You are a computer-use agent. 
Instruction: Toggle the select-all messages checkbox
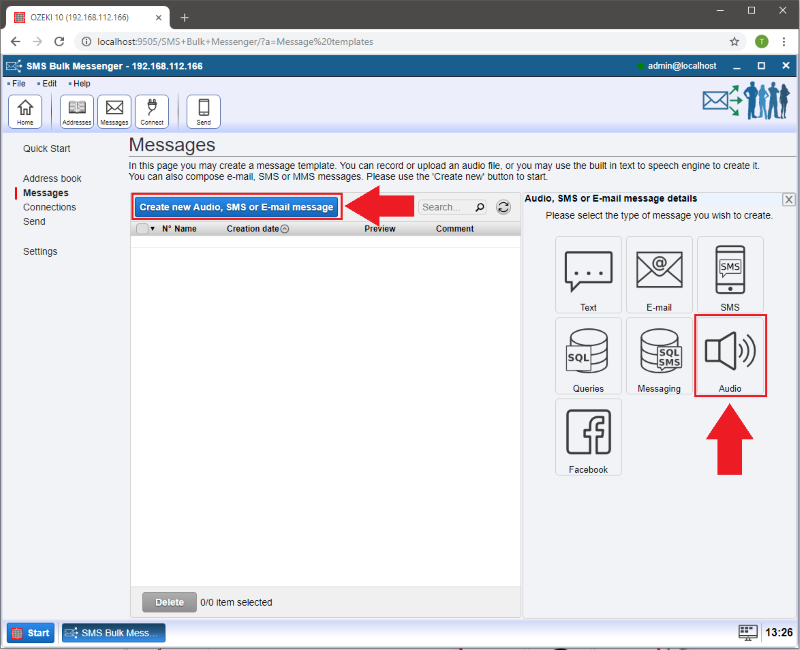click(x=142, y=229)
